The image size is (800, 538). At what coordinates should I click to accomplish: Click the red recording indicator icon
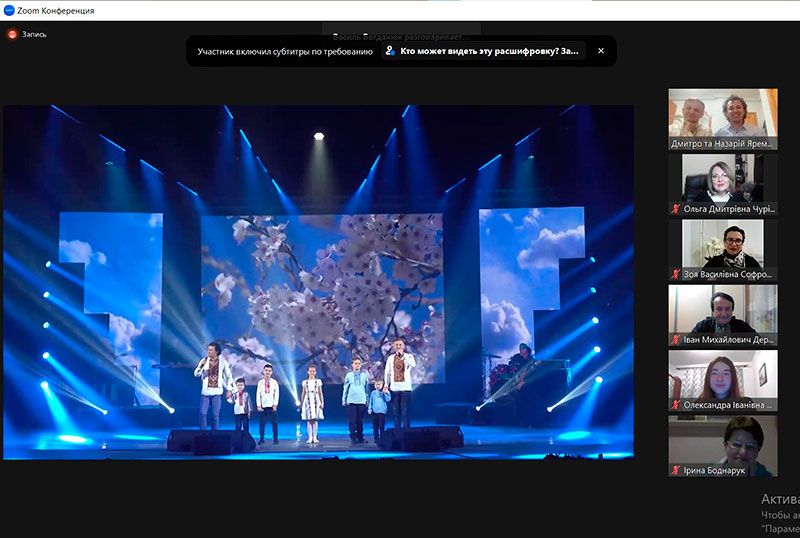(12, 34)
